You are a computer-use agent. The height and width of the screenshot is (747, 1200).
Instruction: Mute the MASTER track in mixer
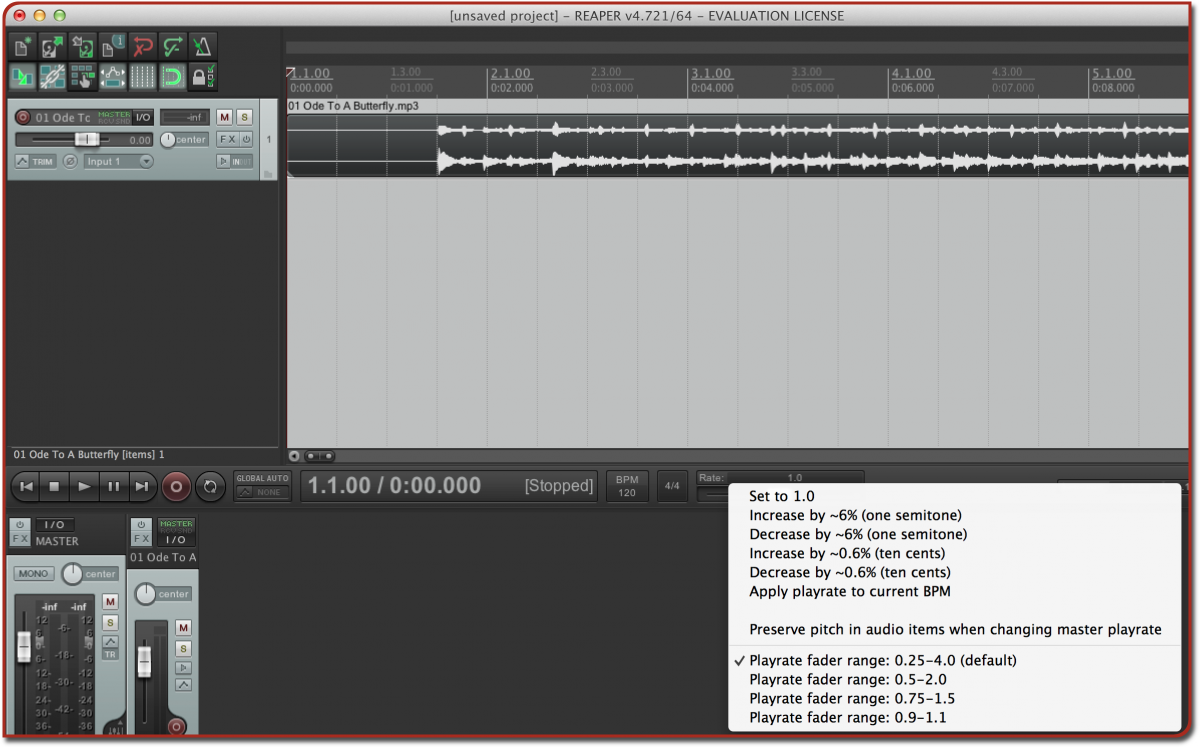110,602
